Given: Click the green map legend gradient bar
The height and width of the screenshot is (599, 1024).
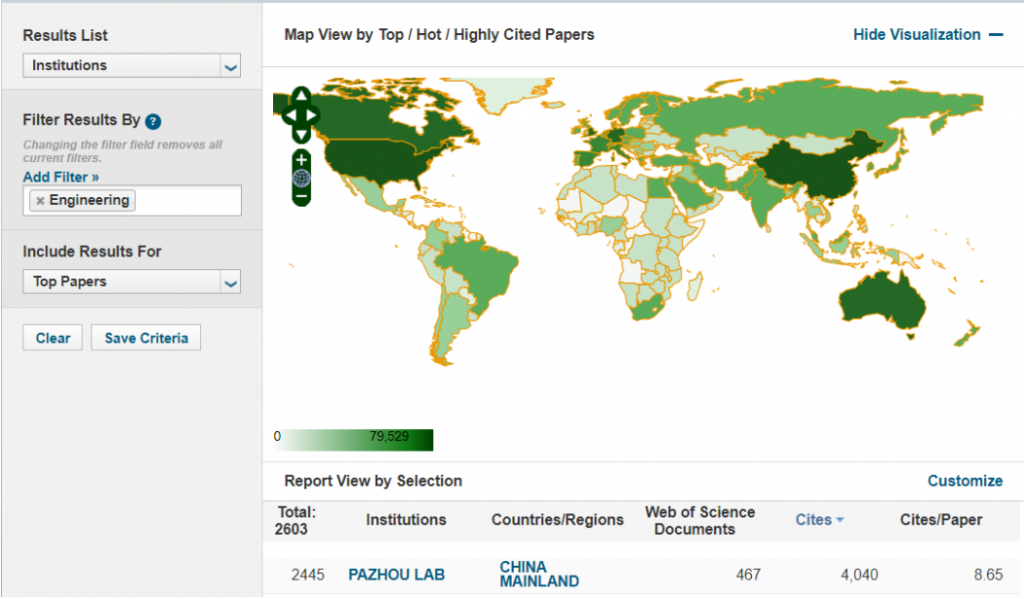Looking at the screenshot, I should pyautogui.click(x=354, y=440).
